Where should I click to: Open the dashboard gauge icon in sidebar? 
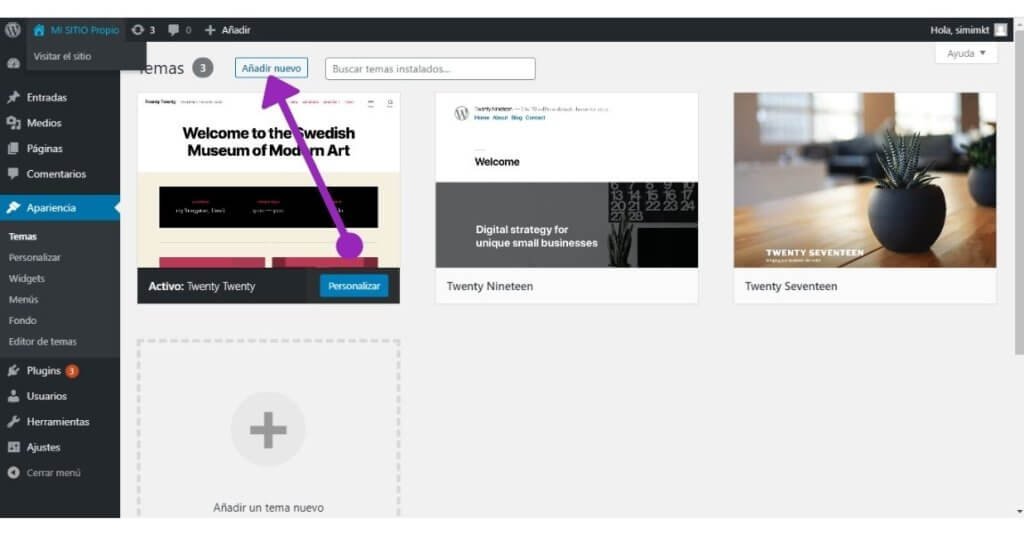(13, 63)
